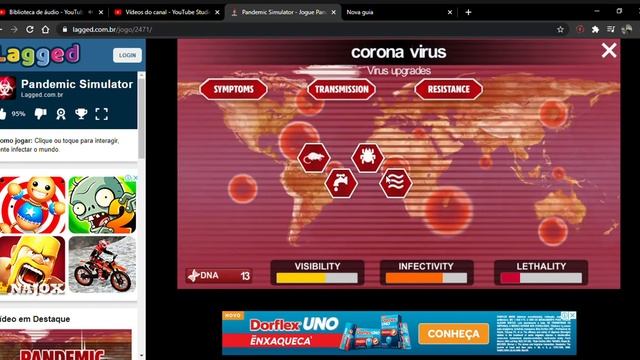Viewport: 640px width, 360px height.
Task: Open the Transmission upgrades tab
Action: [342, 89]
